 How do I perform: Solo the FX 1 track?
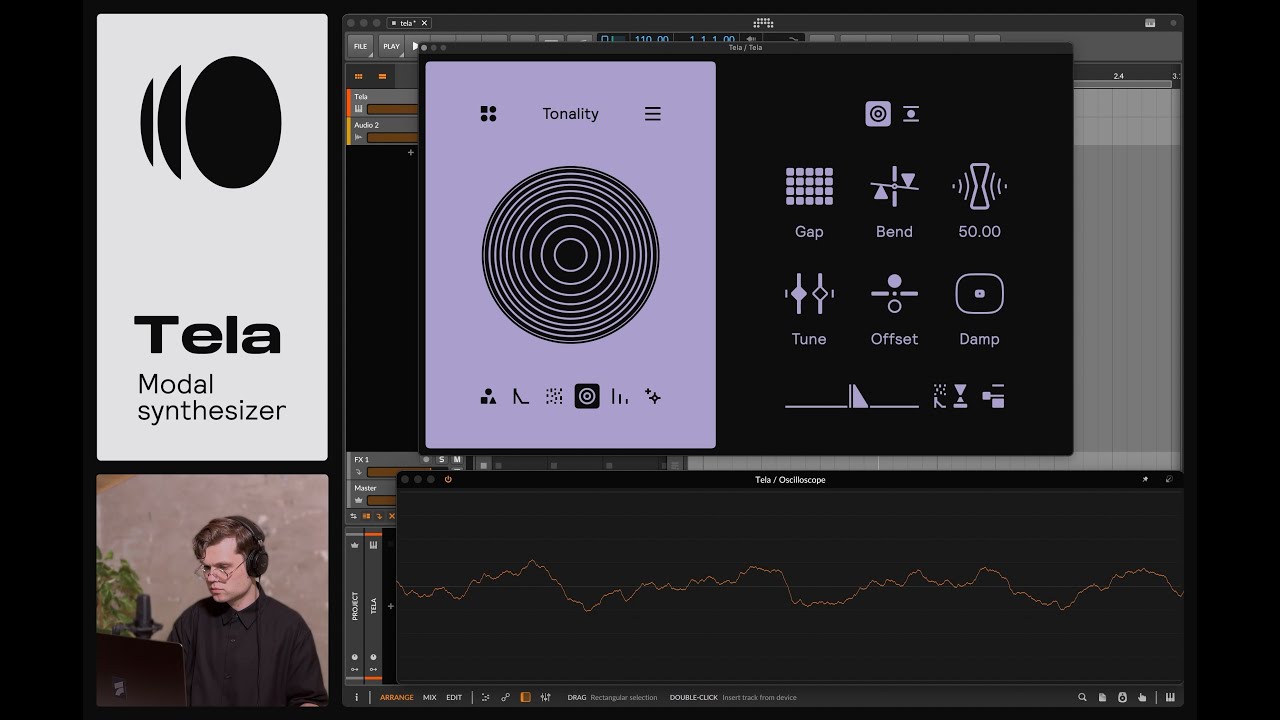coord(442,460)
